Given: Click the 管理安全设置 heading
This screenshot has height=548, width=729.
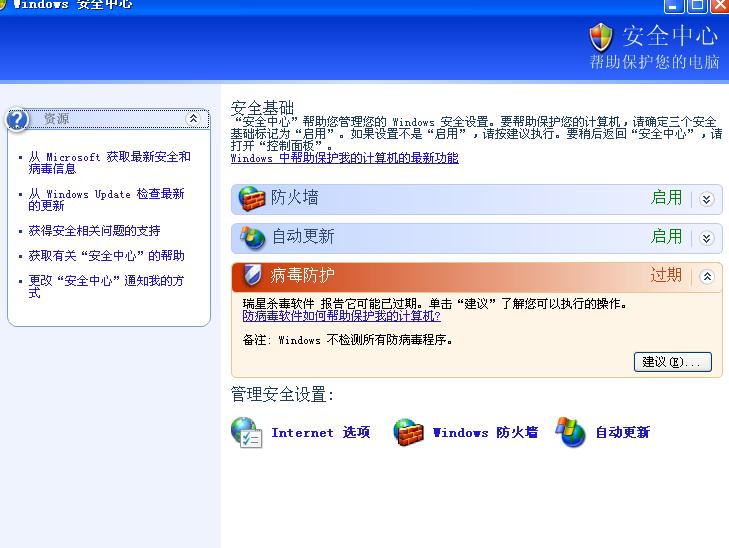Looking at the screenshot, I should click(282, 395).
